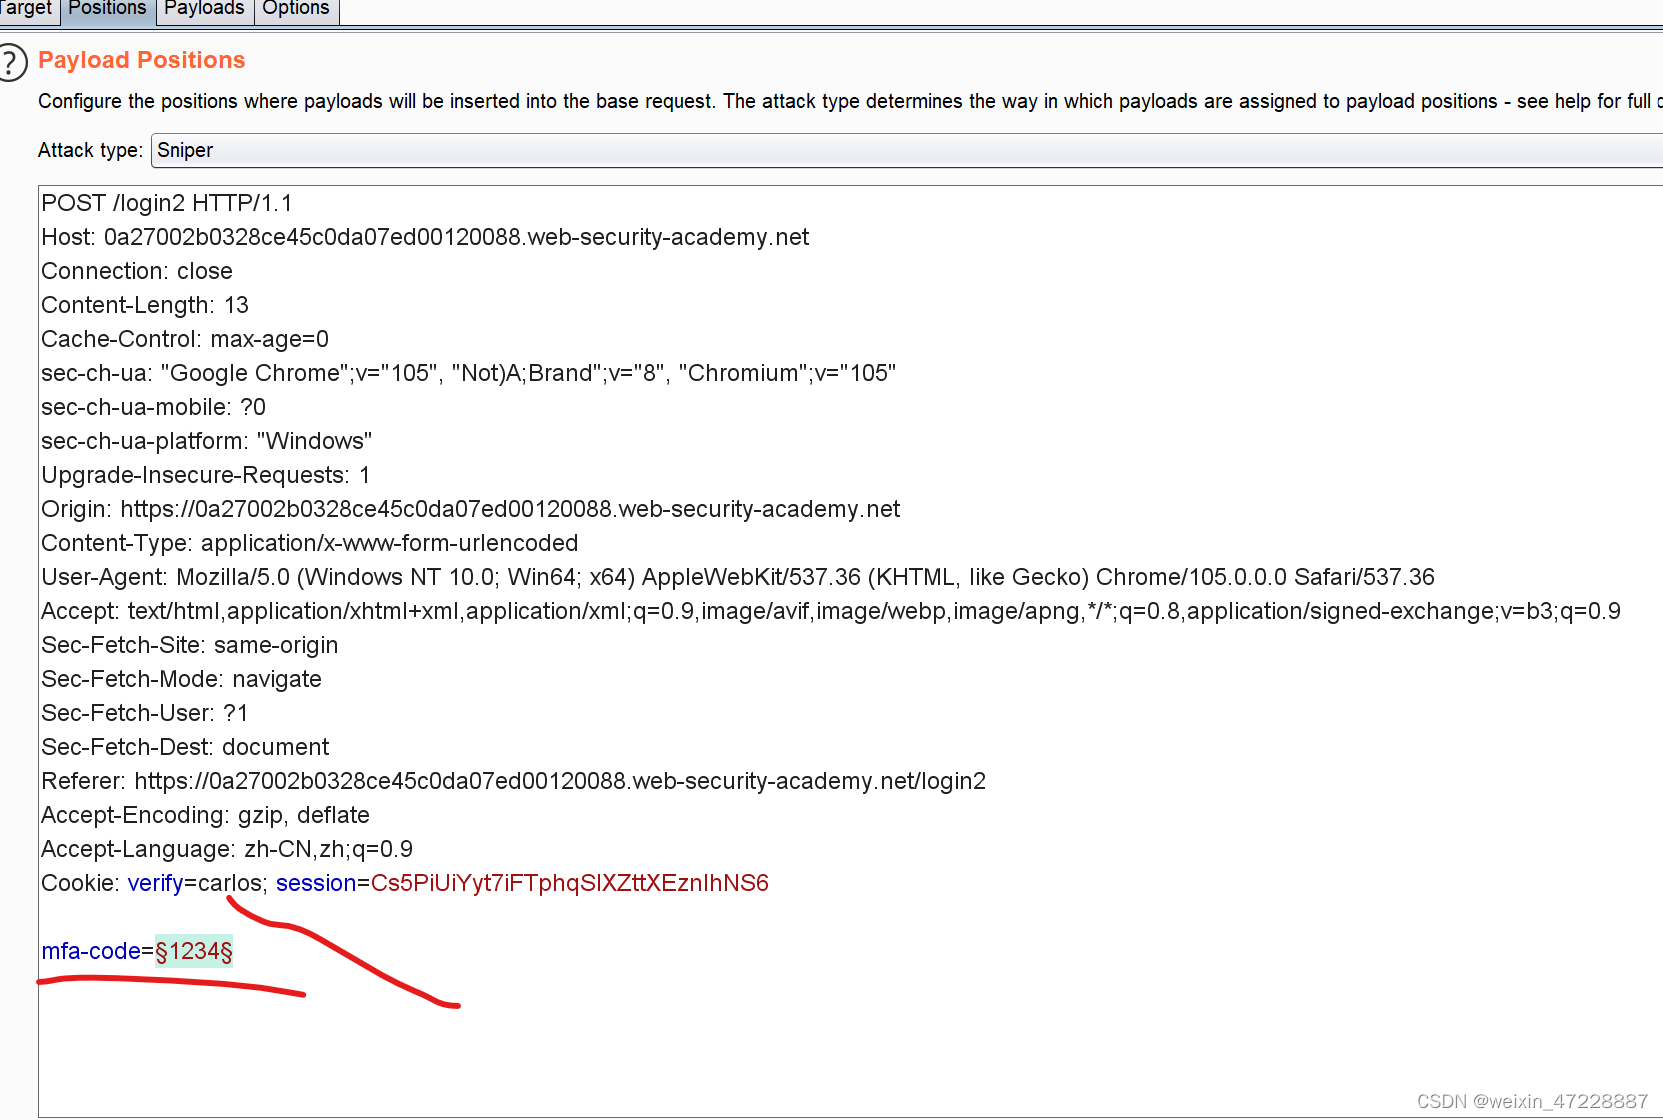Click the POST /login2 HTTP/1.1 request line
Image resolution: width=1663 pixels, height=1120 pixels.
click(167, 203)
